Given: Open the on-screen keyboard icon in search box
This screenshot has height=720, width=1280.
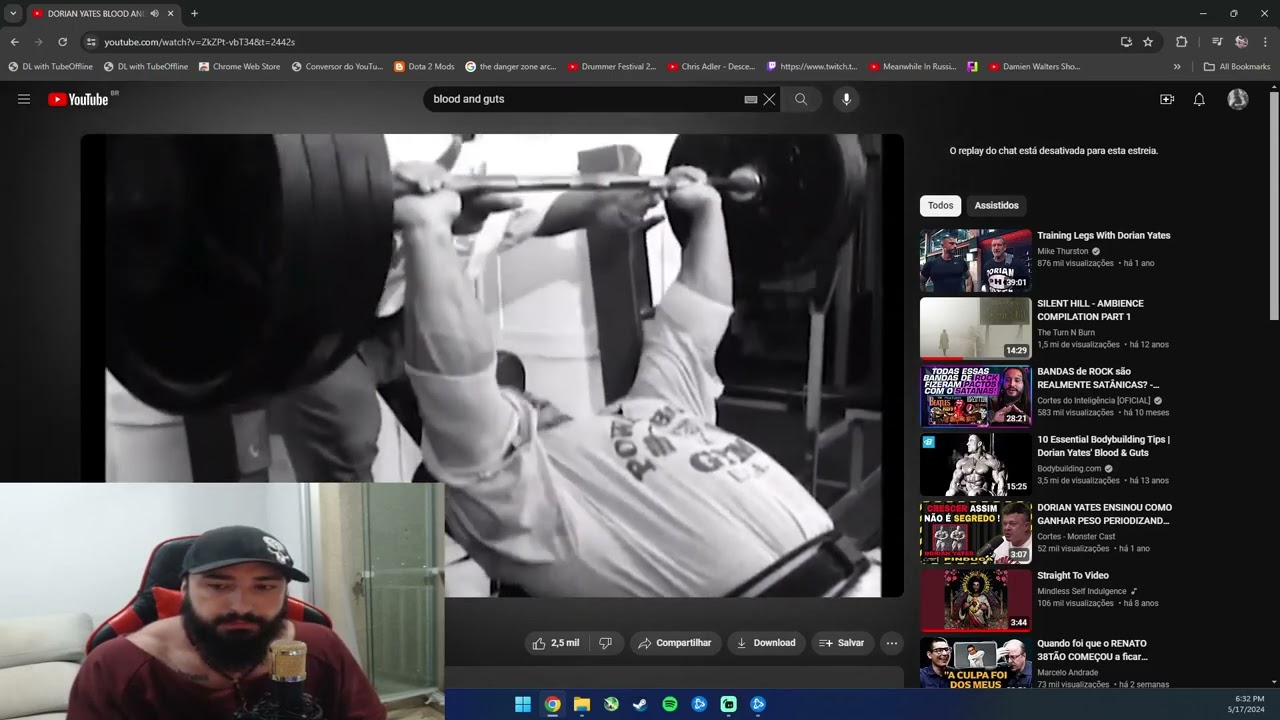Looking at the screenshot, I should click(751, 100).
